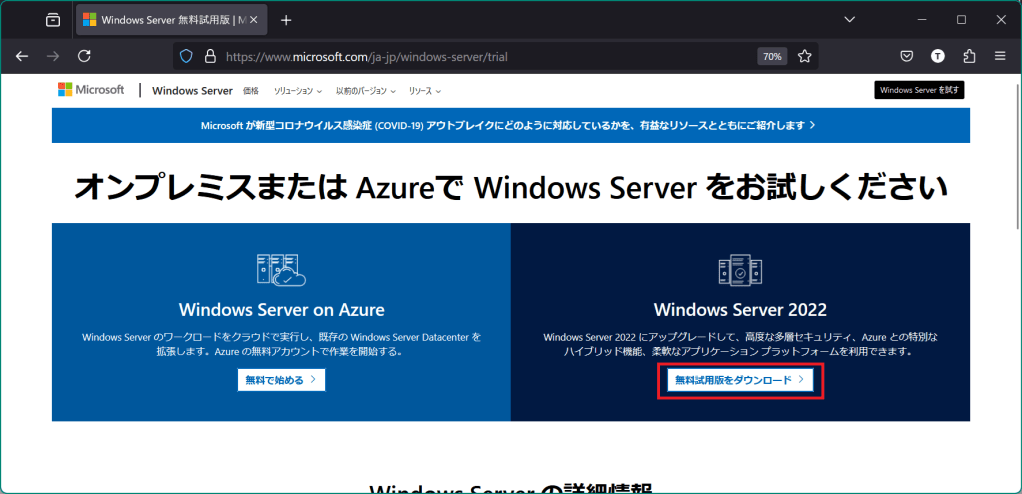Click the padlock site security icon
The height and width of the screenshot is (494, 1022).
[210, 57]
